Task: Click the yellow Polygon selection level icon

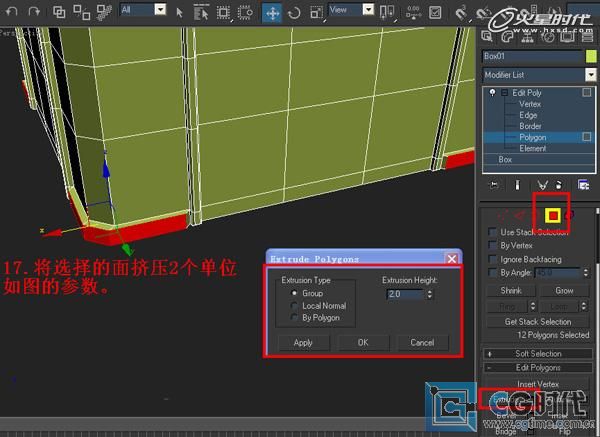Action: [553, 216]
